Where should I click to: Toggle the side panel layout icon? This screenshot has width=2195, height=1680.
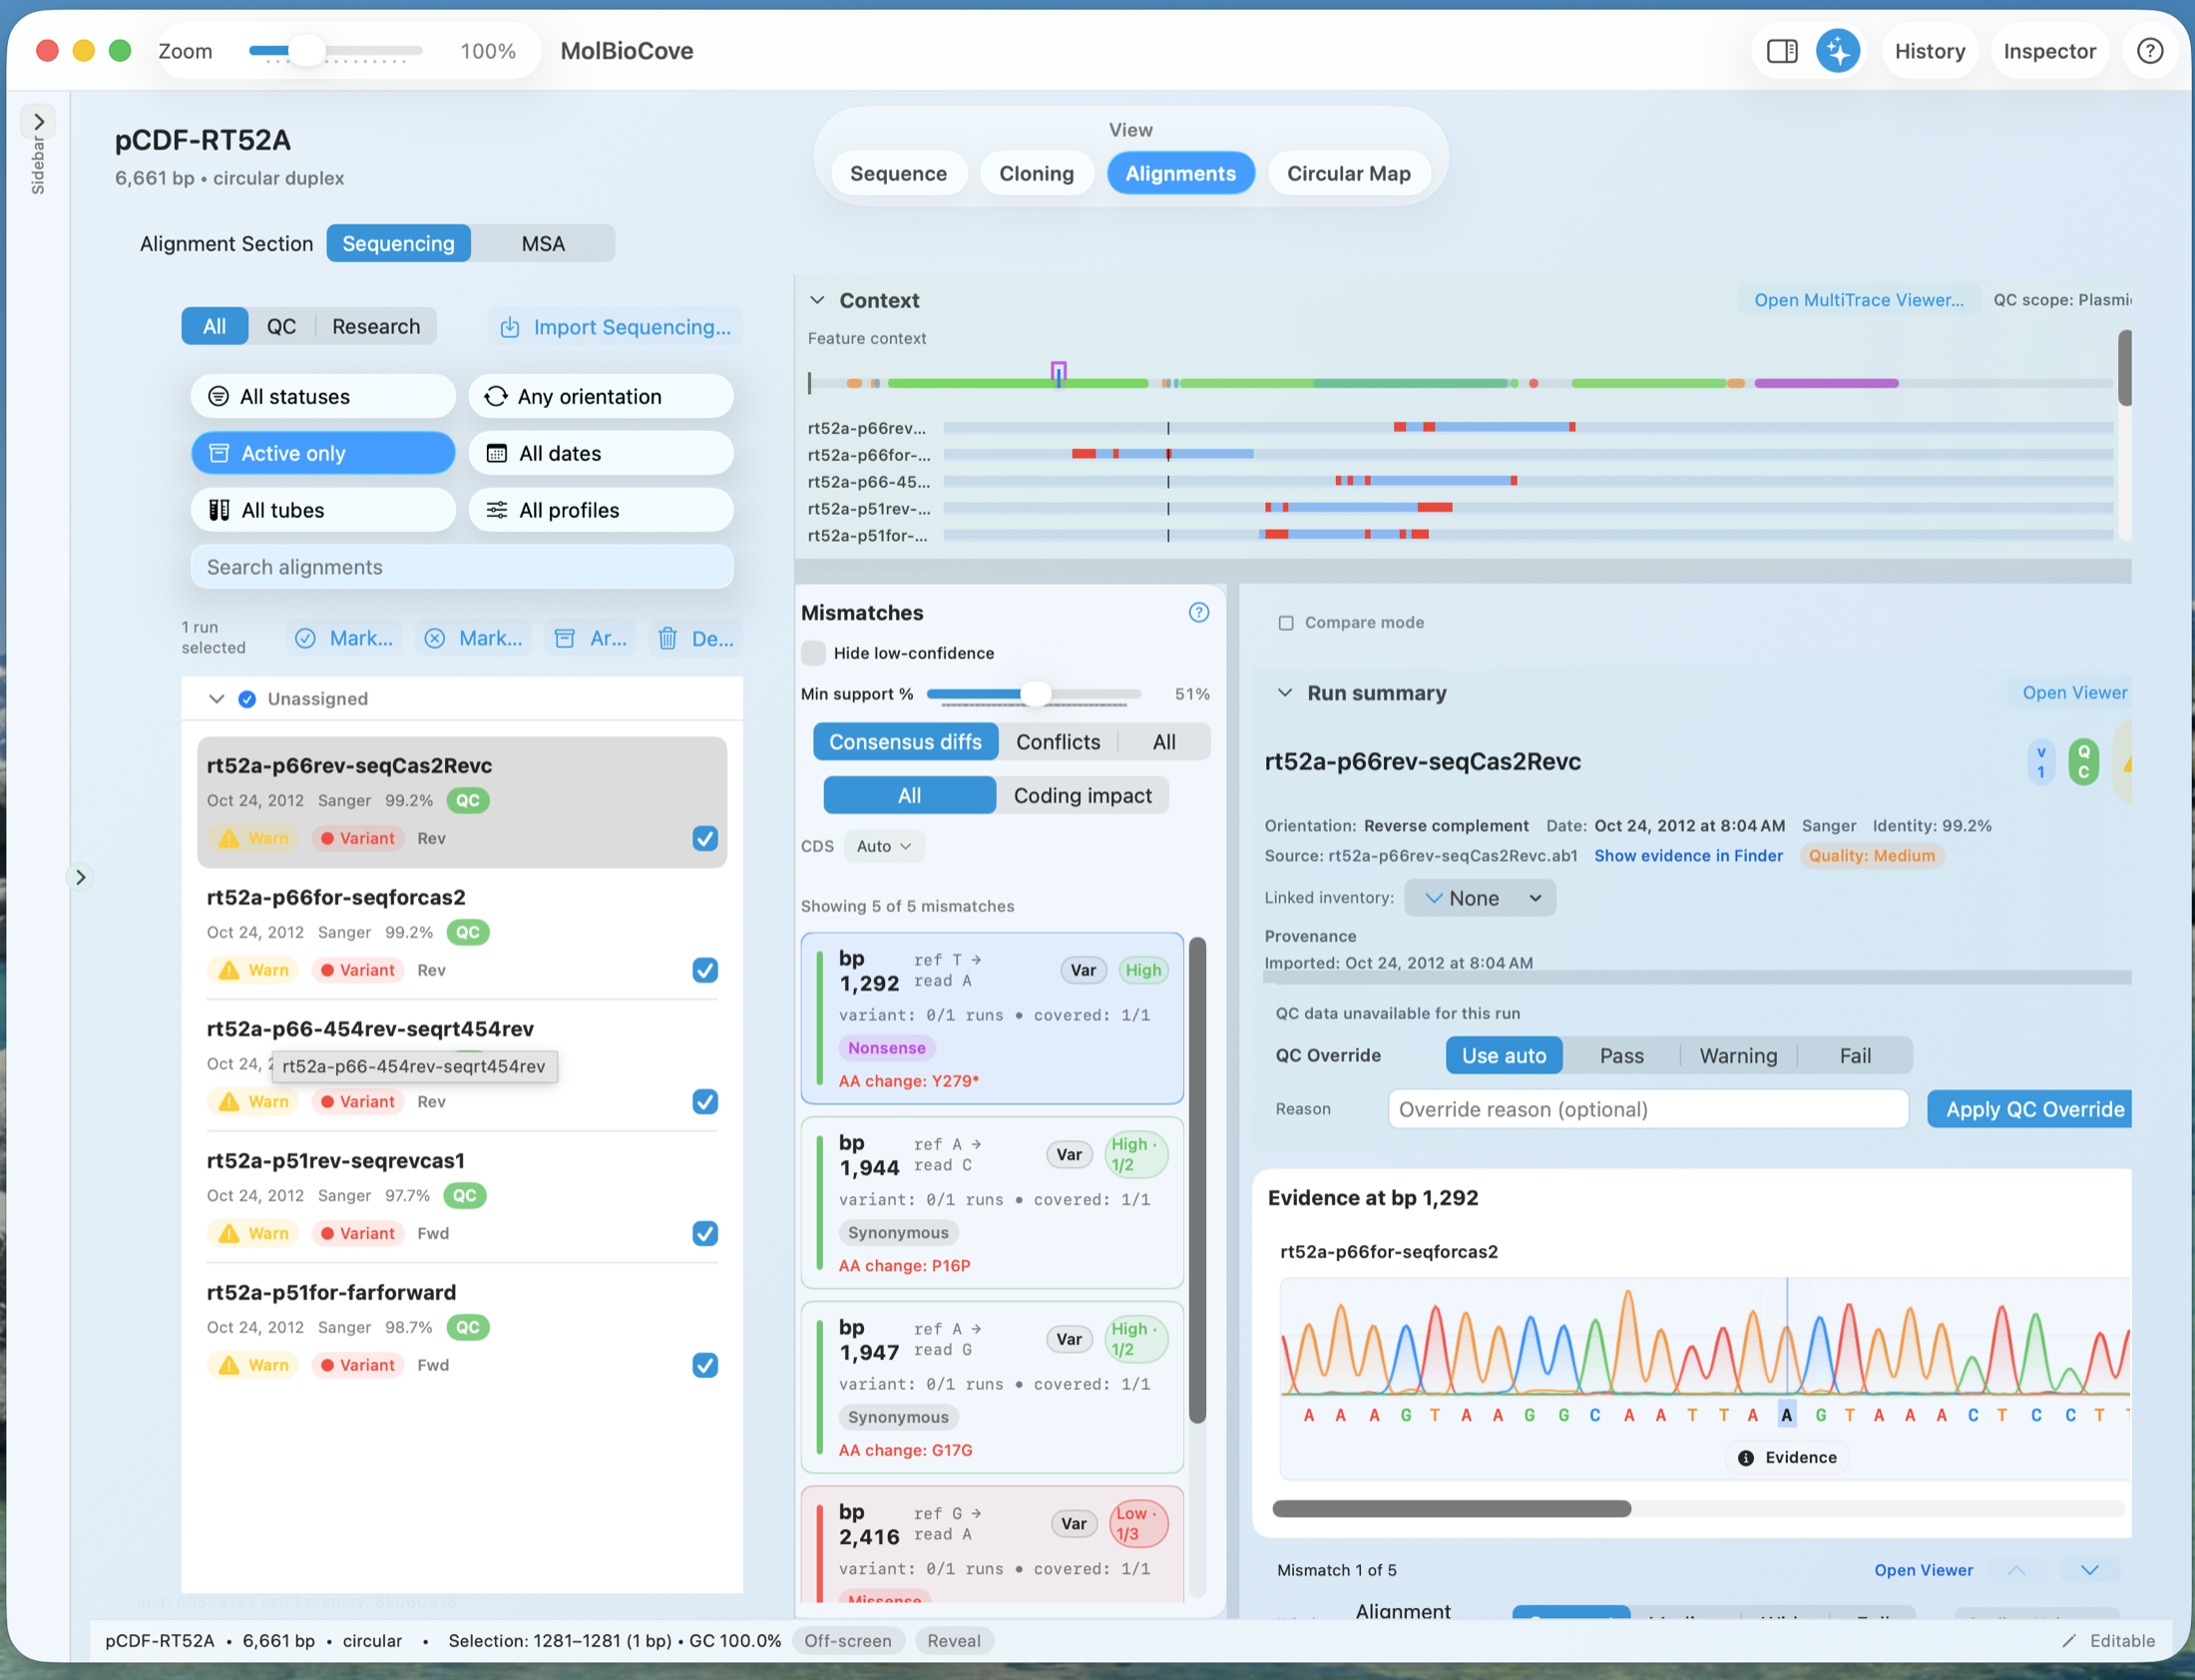(1781, 51)
